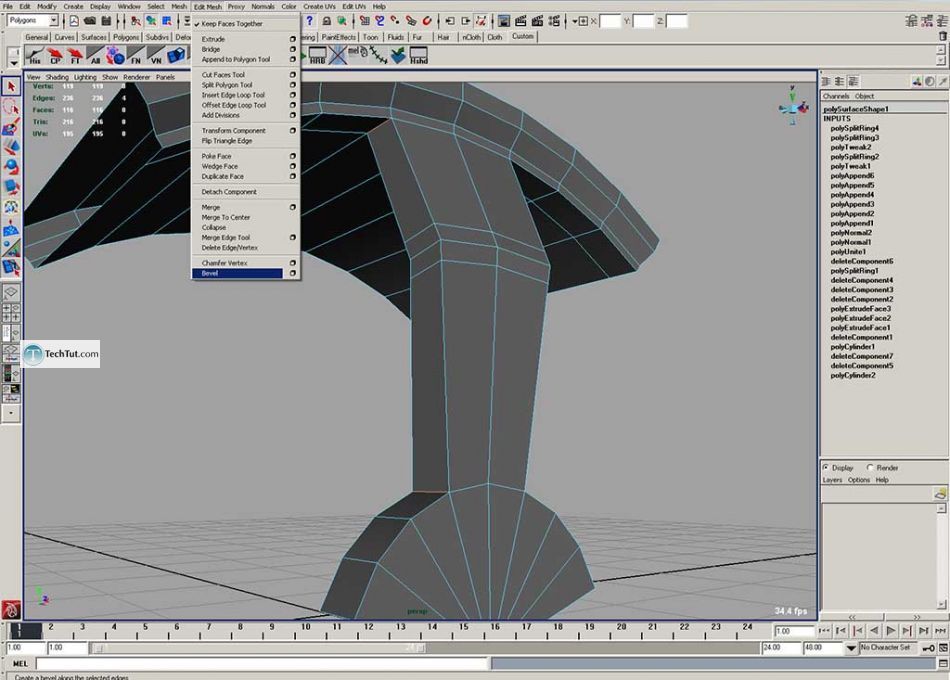
Task: Choose Insert Edge Loop Tool
Action: click(233, 95)
